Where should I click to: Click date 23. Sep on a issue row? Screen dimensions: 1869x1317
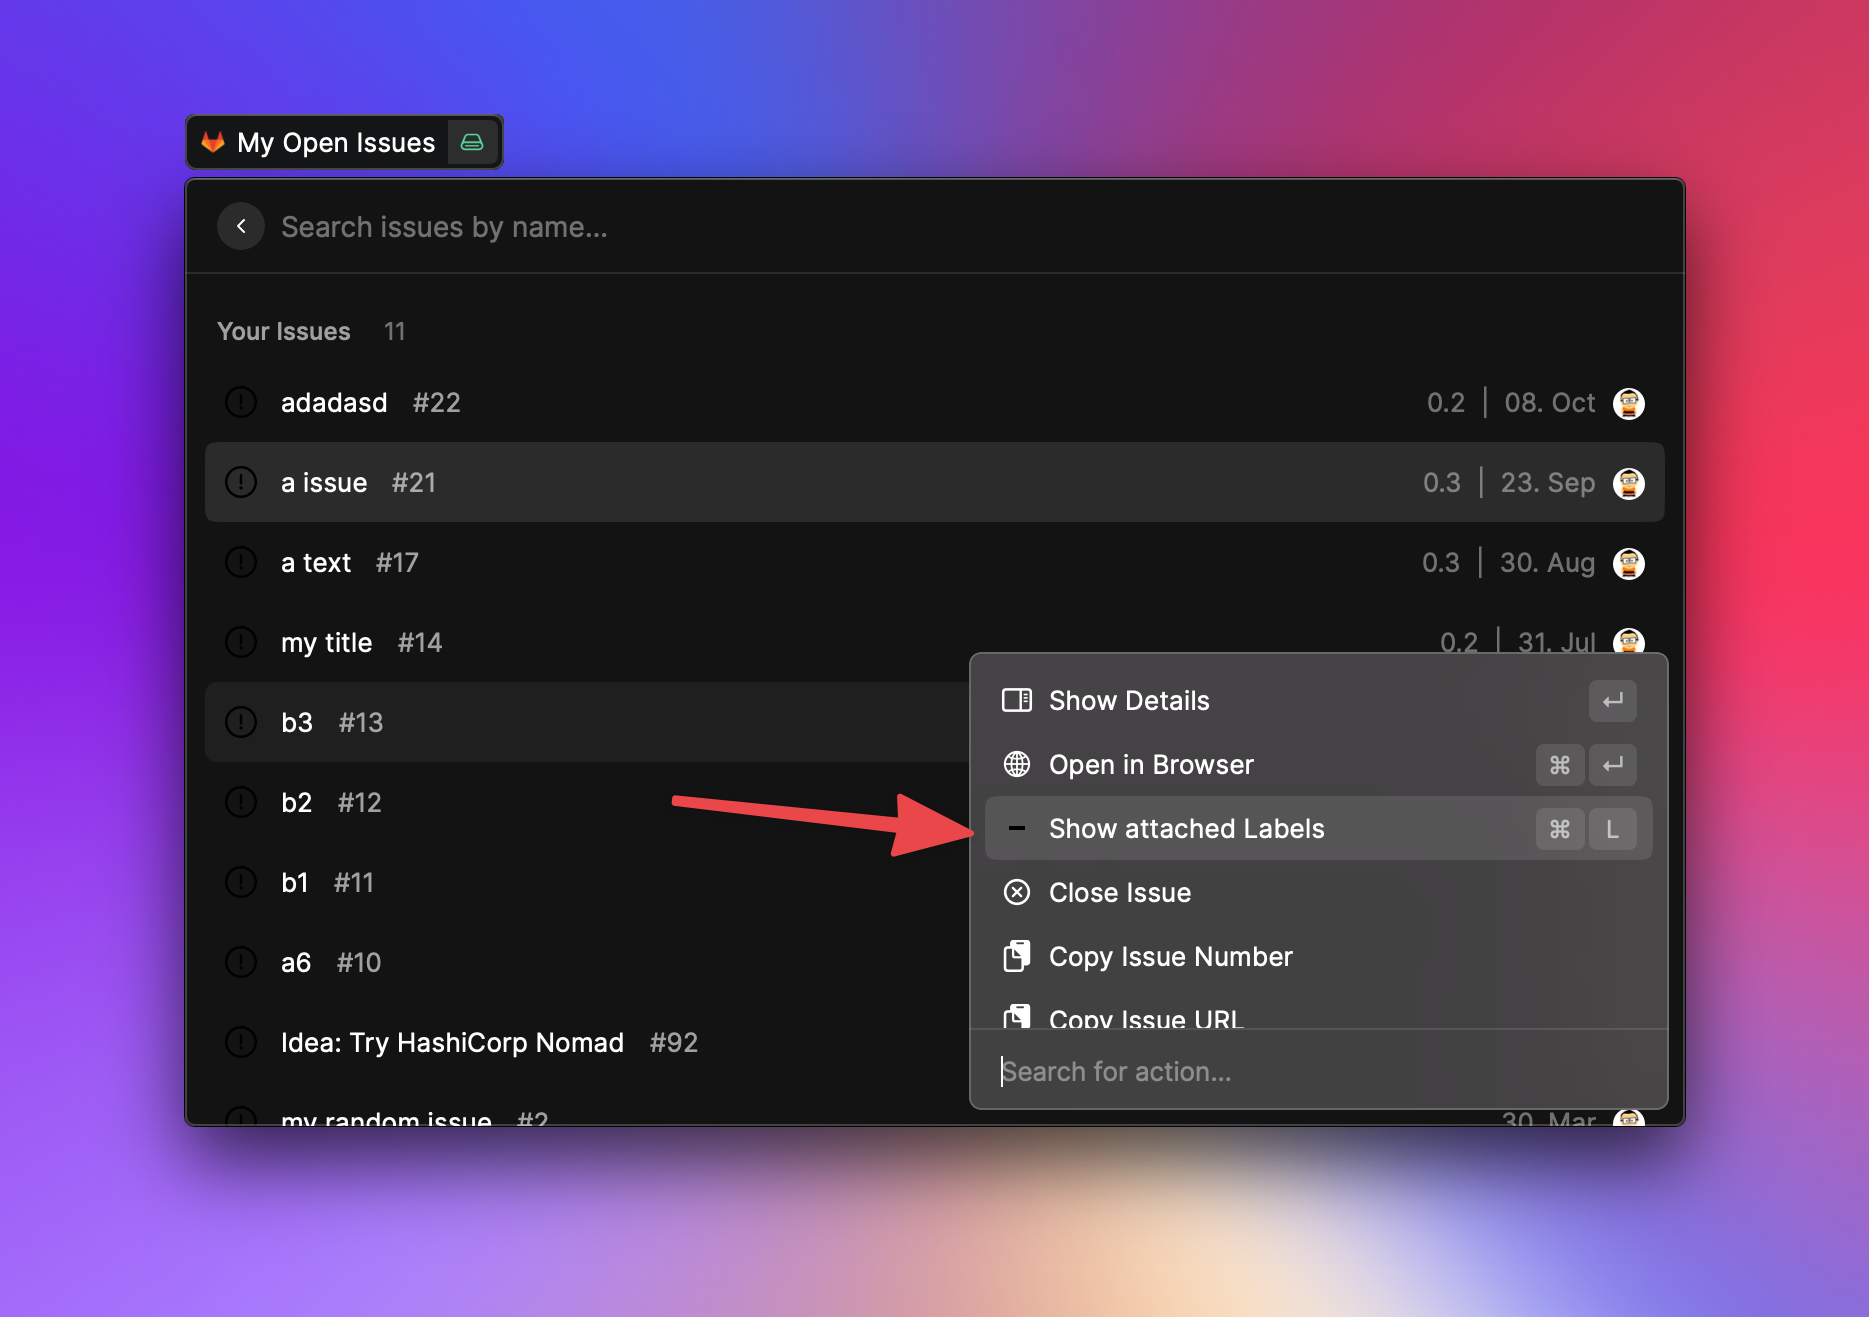(1548, 483)
